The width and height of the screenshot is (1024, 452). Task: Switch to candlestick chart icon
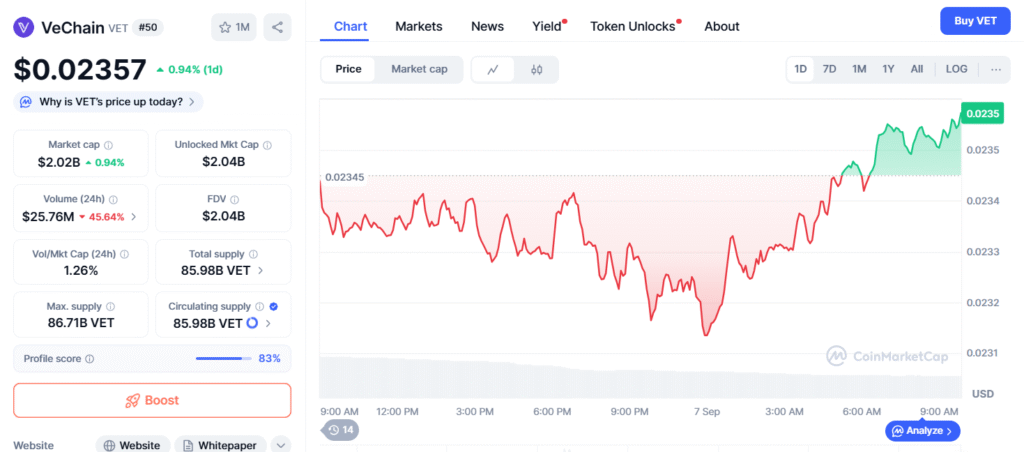click(537, 69)
